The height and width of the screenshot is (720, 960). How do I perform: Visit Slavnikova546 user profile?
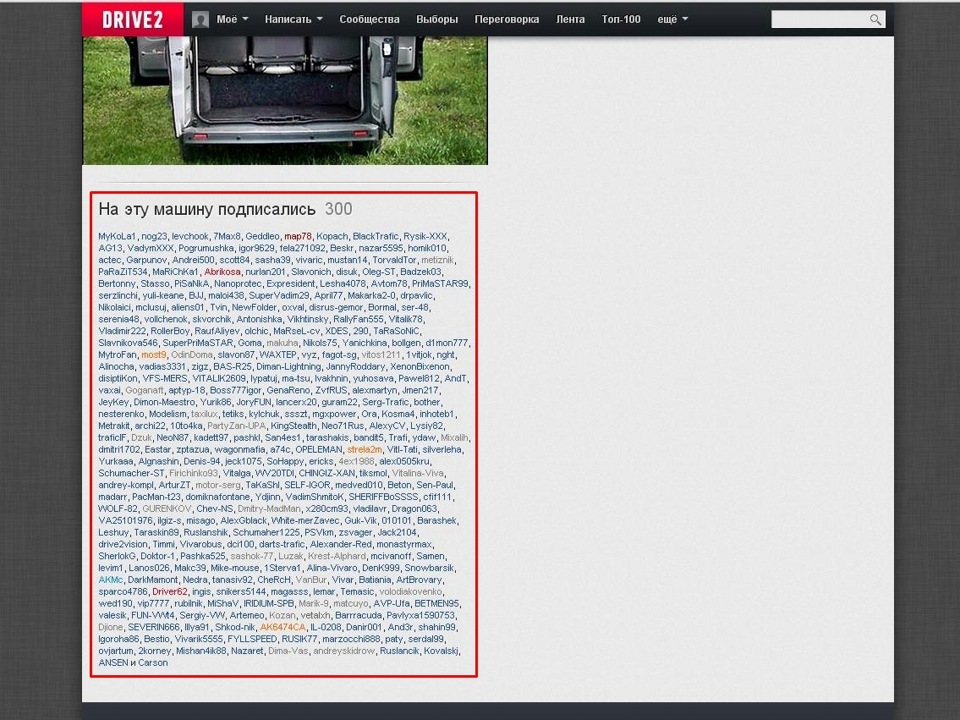128,343
